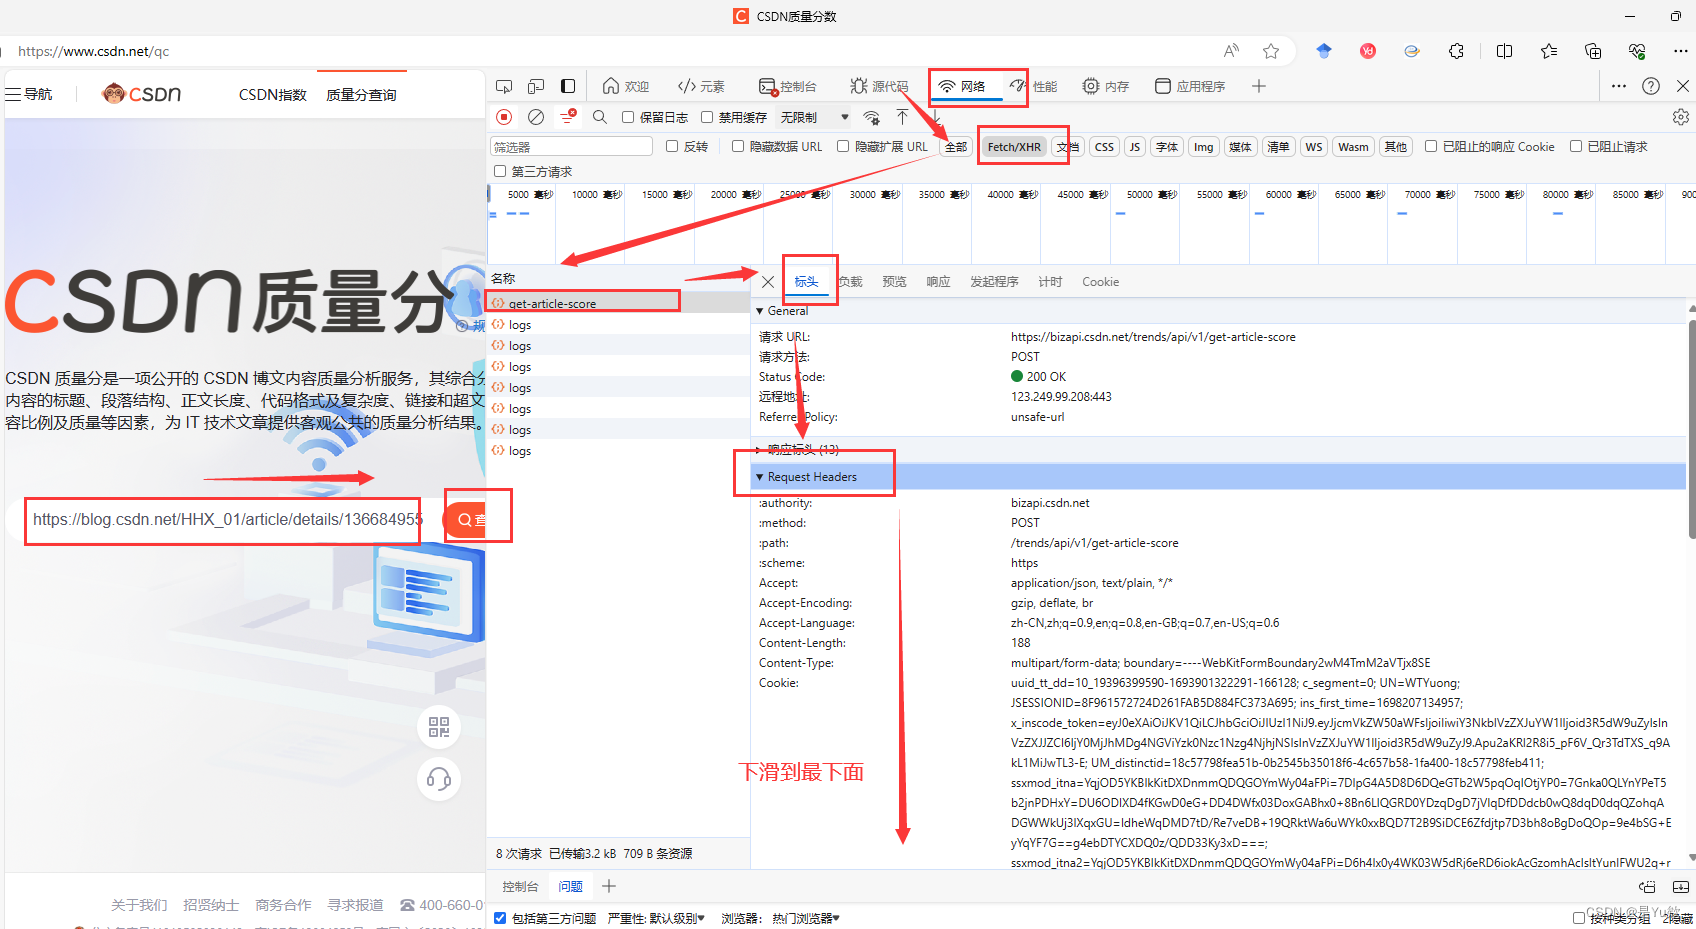Collapse the General section
Viewport: 1696px width, 929px height.
(760, 311)
